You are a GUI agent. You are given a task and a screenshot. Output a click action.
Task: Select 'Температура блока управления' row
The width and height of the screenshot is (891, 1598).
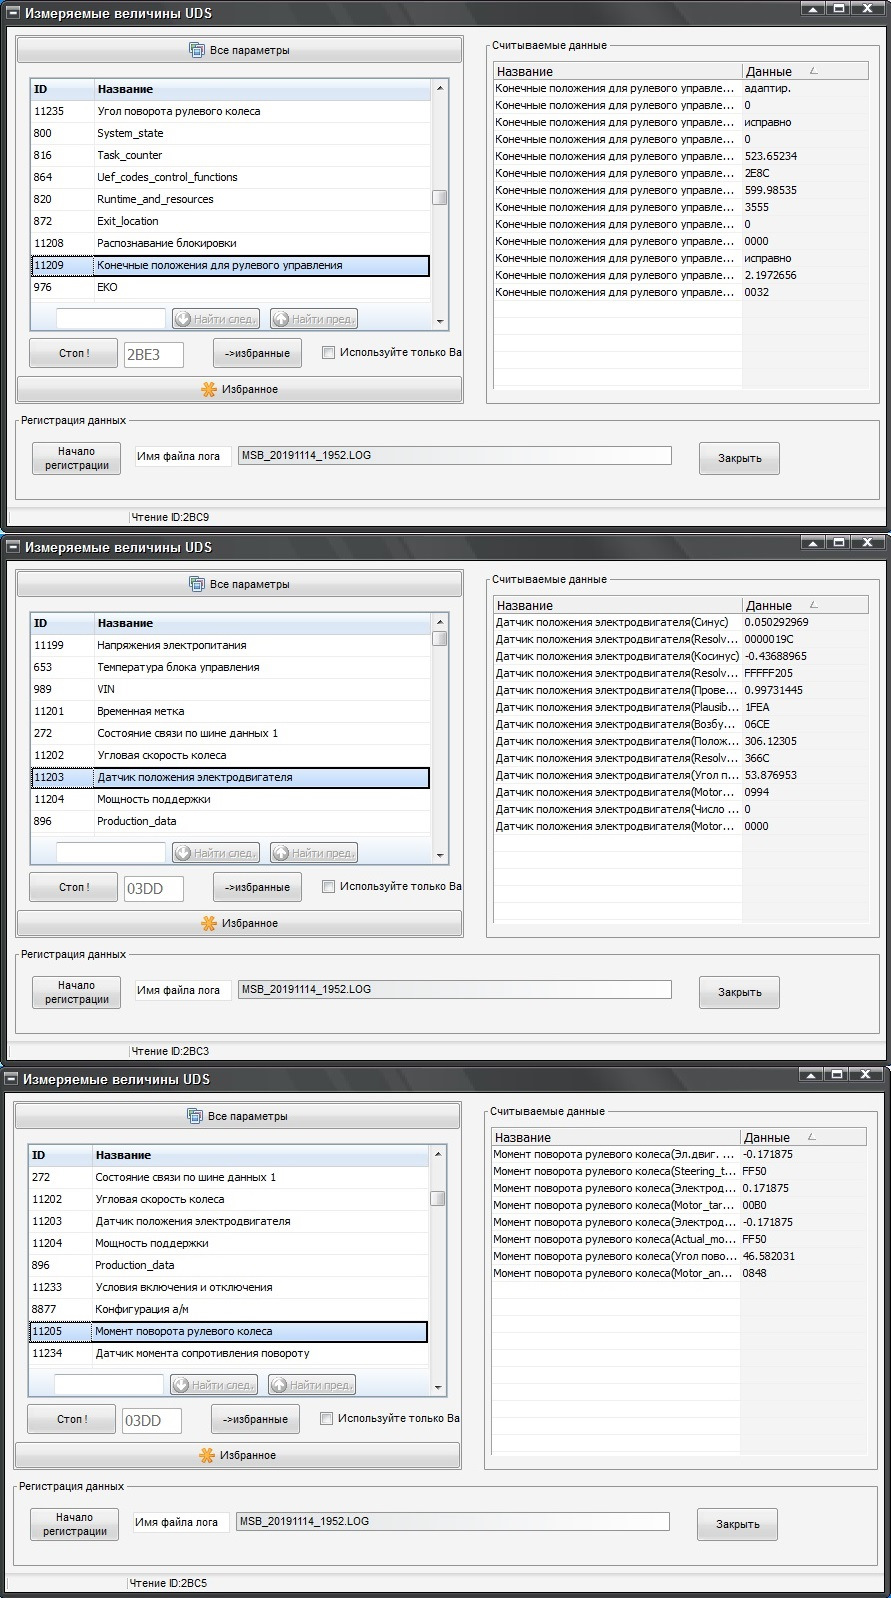[230, 667]
